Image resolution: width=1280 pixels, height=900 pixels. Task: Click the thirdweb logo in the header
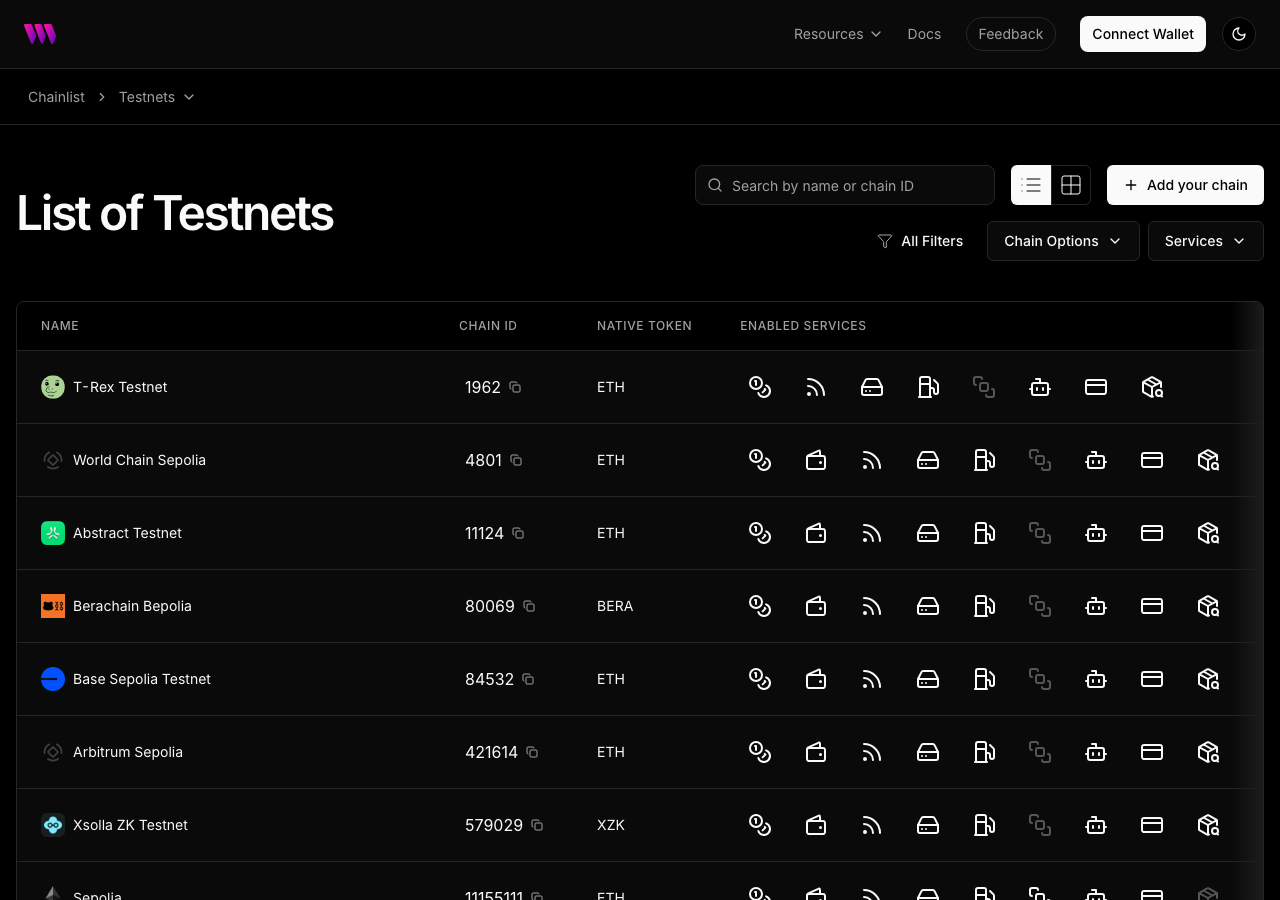coord(40,34)
